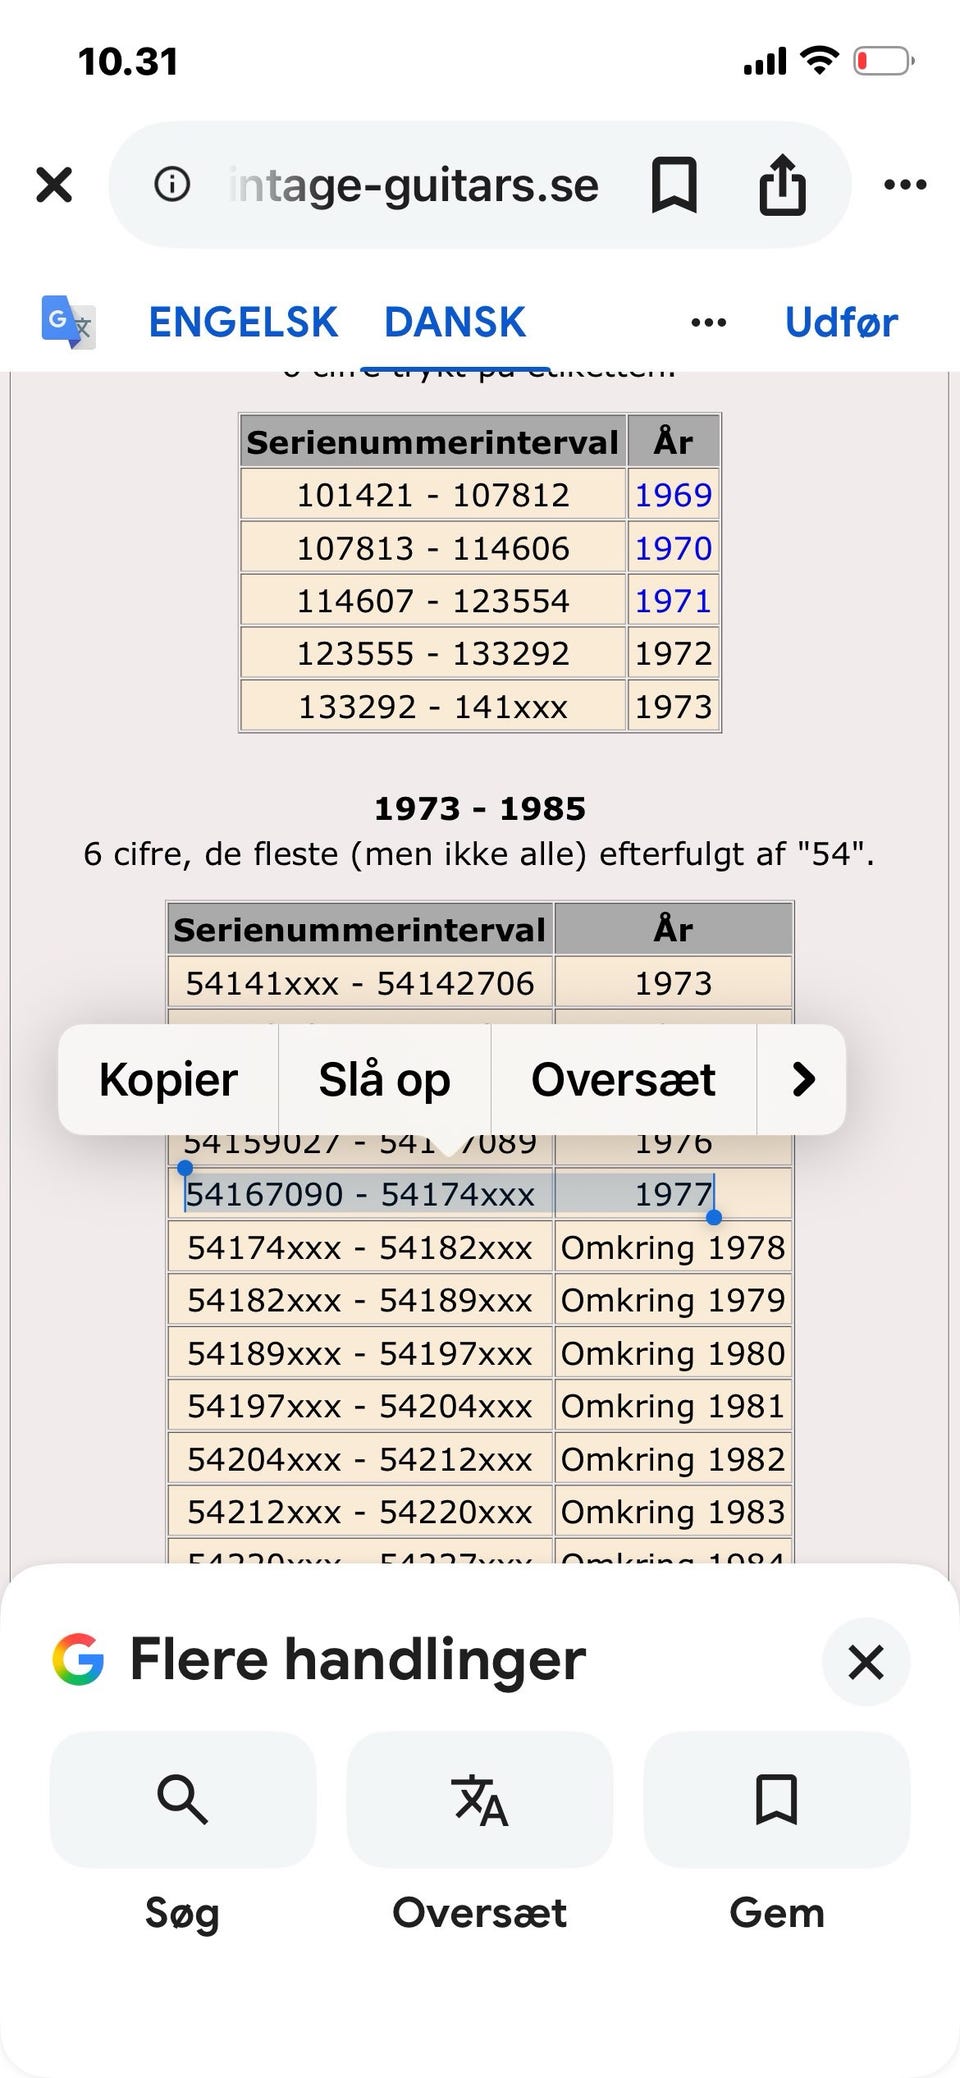Choose Slå op in the selection menu
The image size is (960, 2078).
pos(384,1080)
